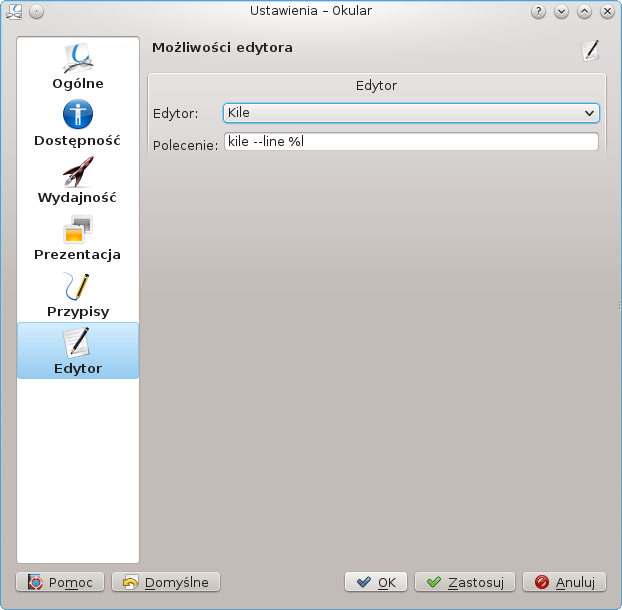Image resolution: width=622 pixels, height=610 pixels.
Task: Confirm the settings with OK
Action: pos(377,582)
